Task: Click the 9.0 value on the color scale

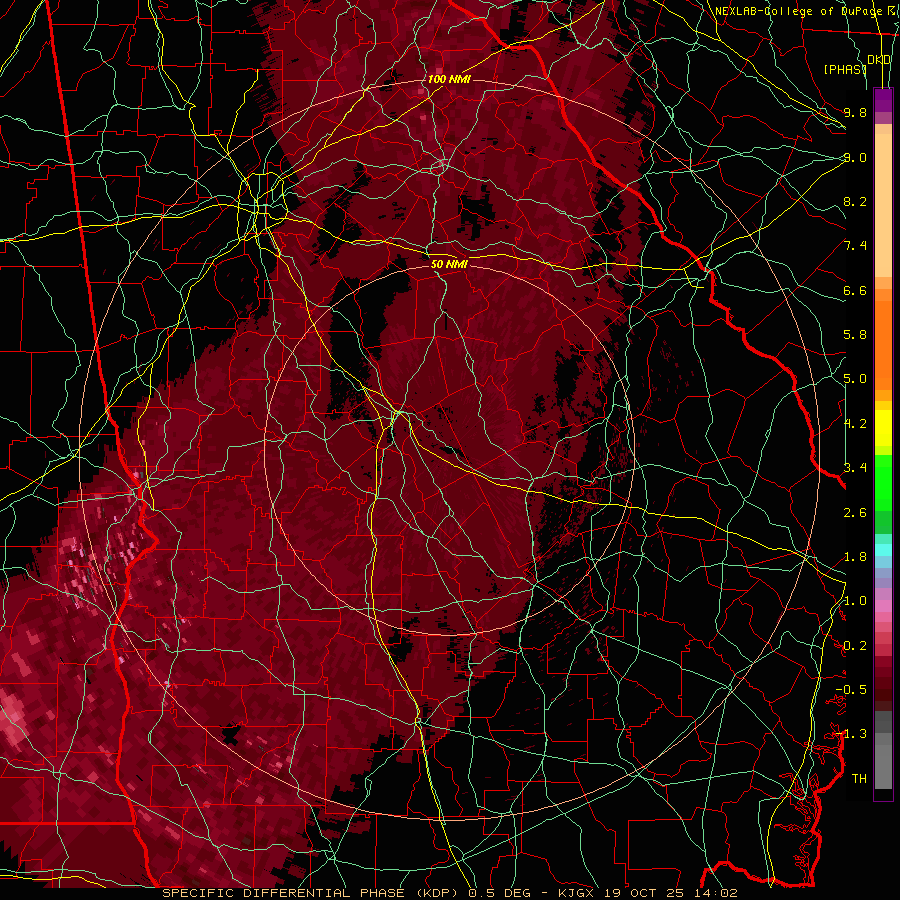Action: (855, 157)
